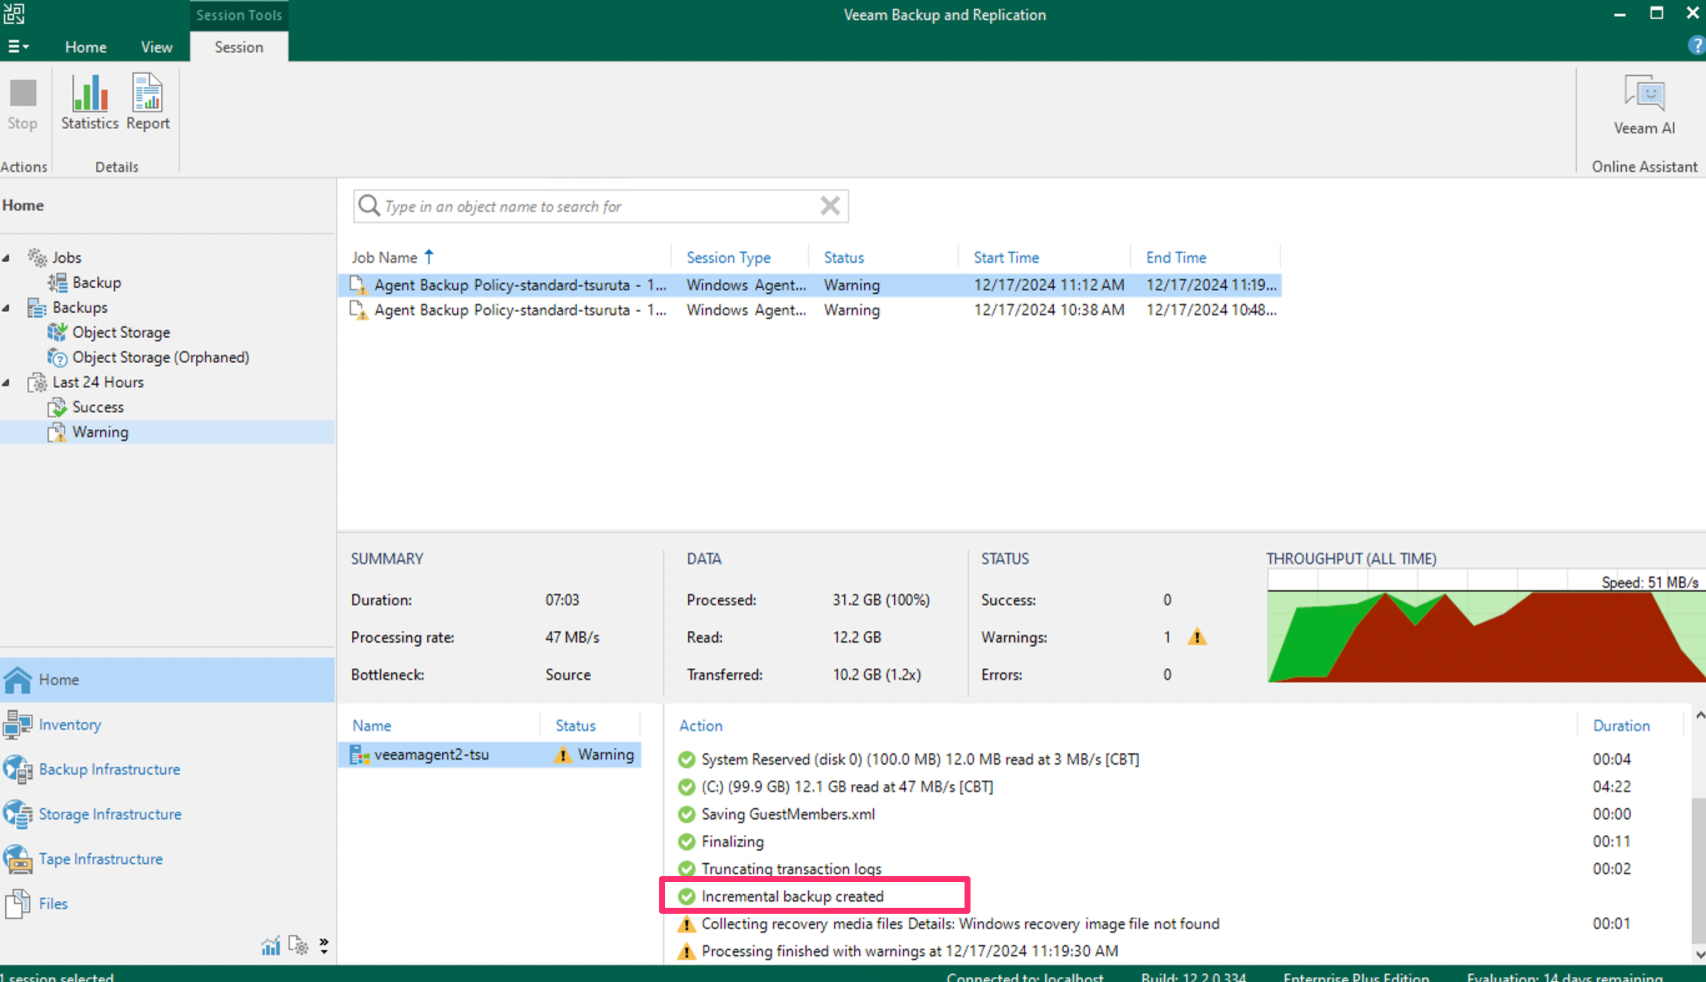Click the document gear icon below Files
Screen dimensions: 1706x982
click(x=298, y=946)
